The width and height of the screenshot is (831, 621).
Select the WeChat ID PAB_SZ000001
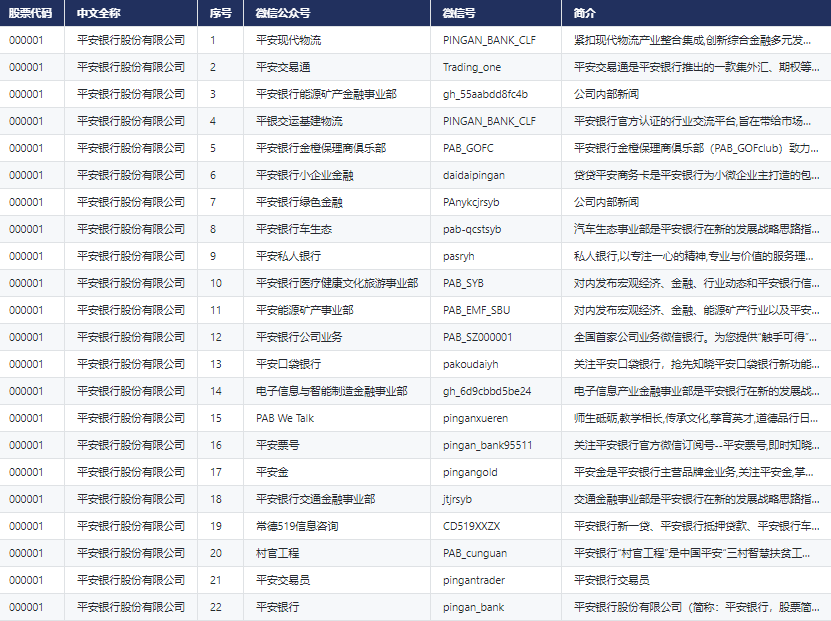pyautogui.click(x=478, y=338)
